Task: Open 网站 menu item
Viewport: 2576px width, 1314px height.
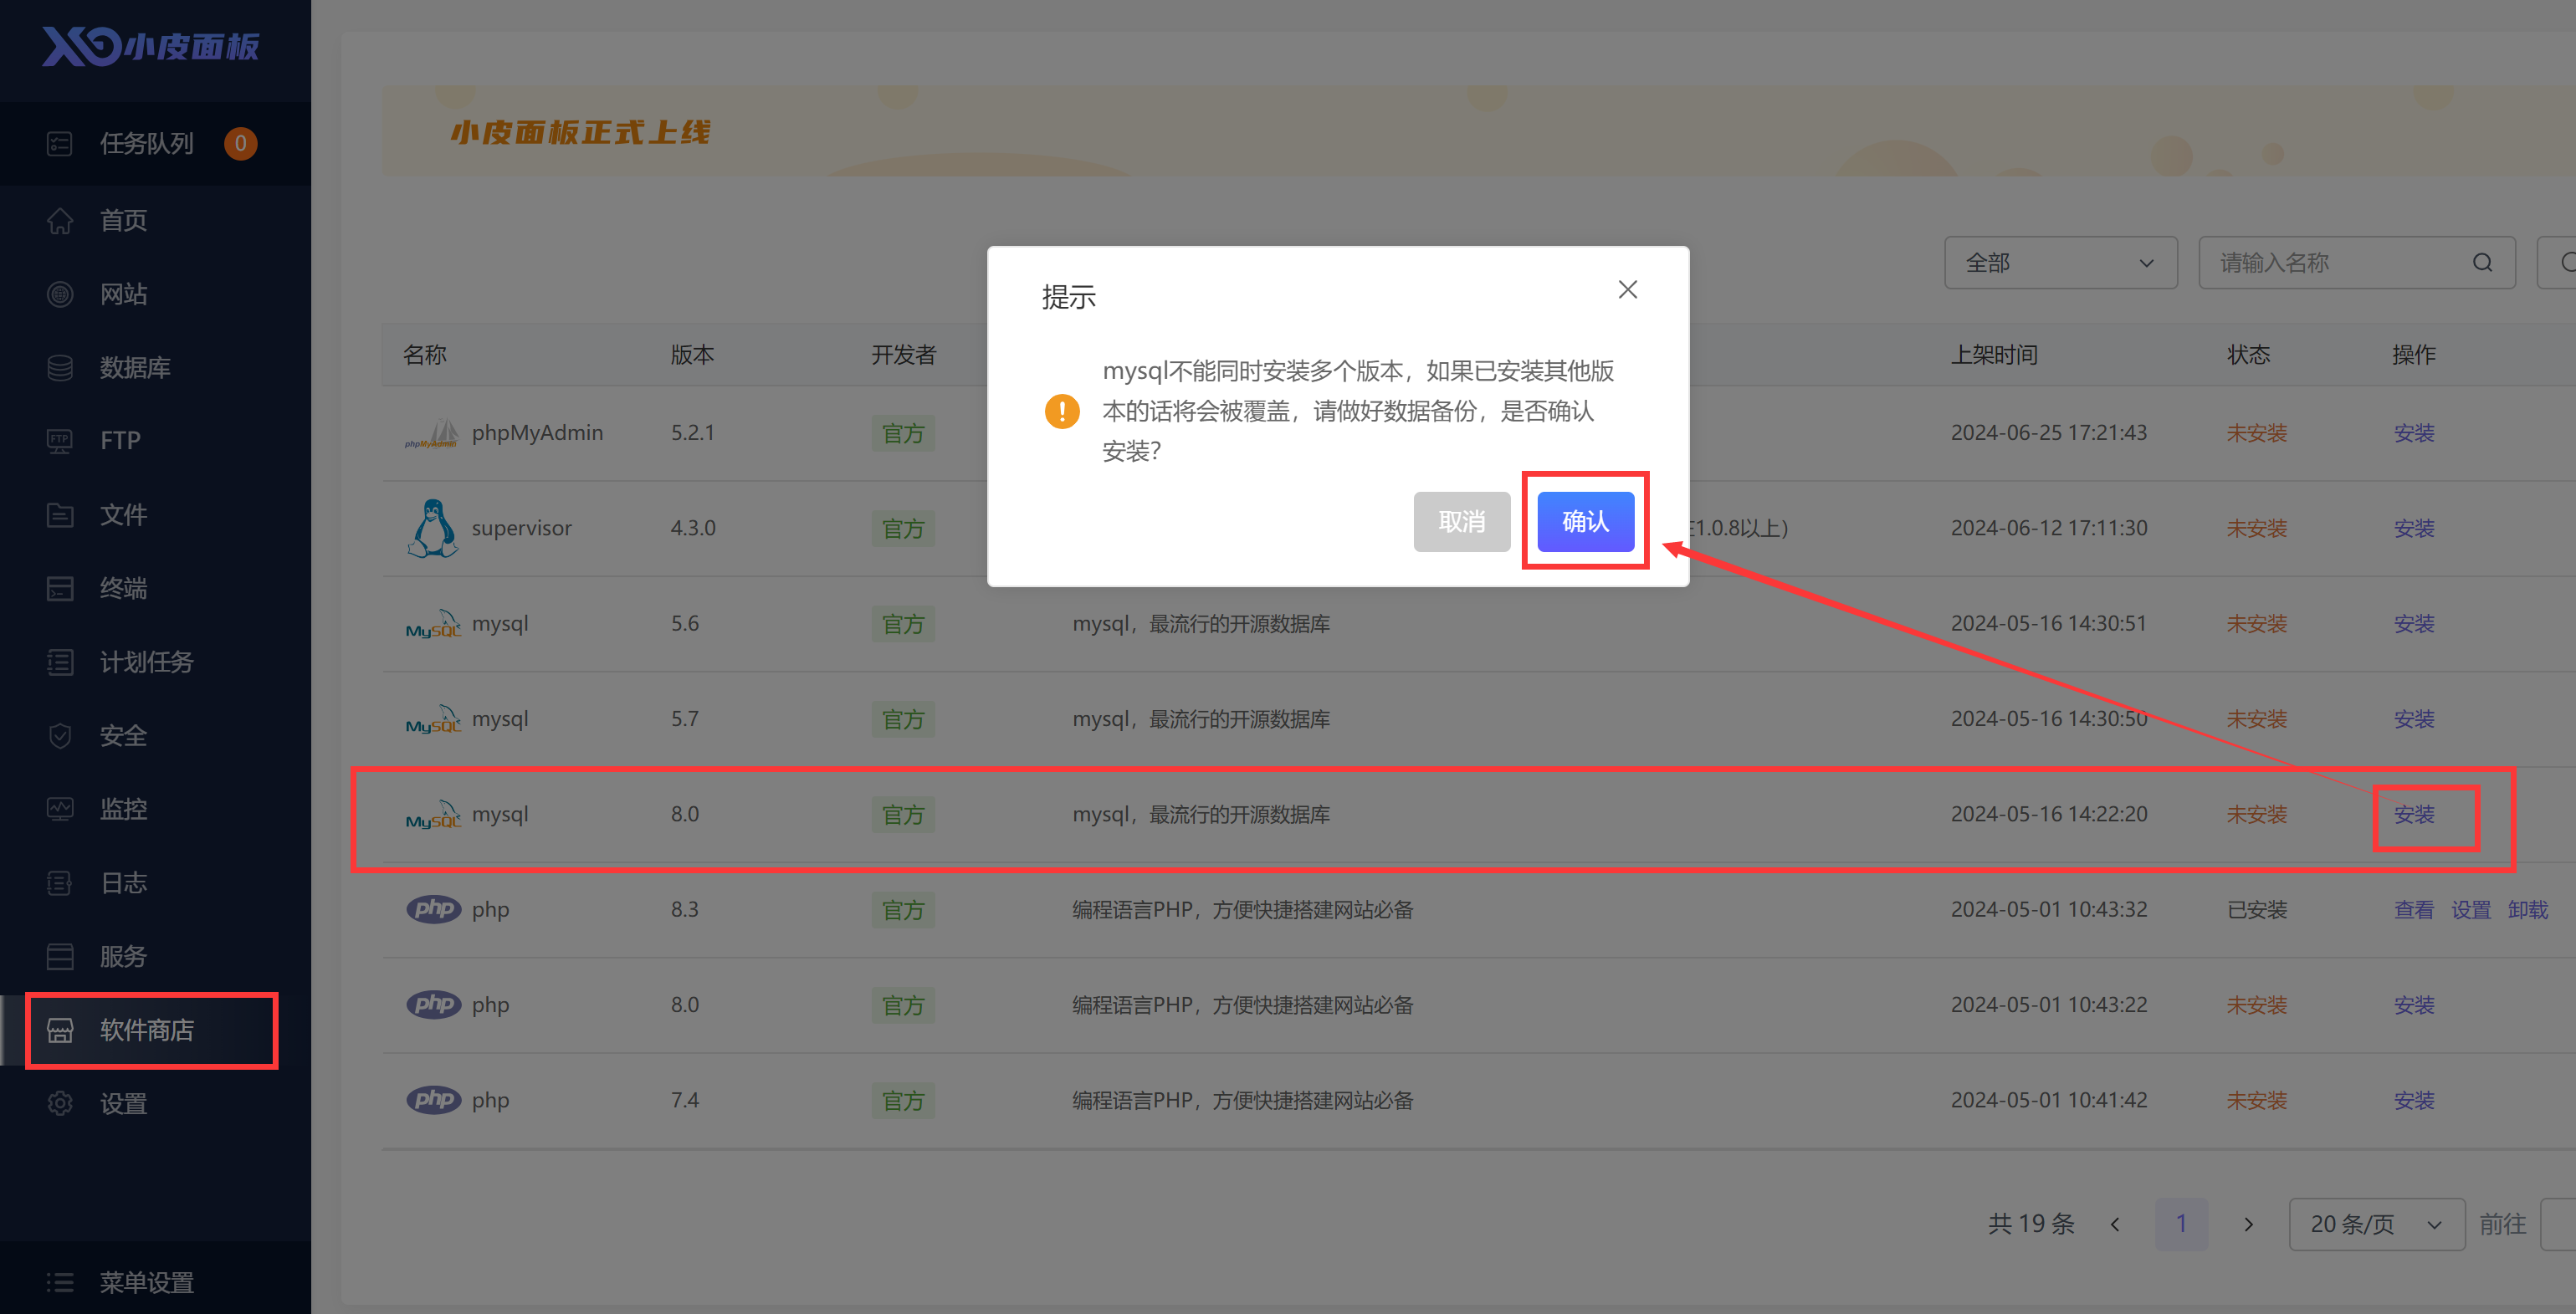Action: [155, 294]
